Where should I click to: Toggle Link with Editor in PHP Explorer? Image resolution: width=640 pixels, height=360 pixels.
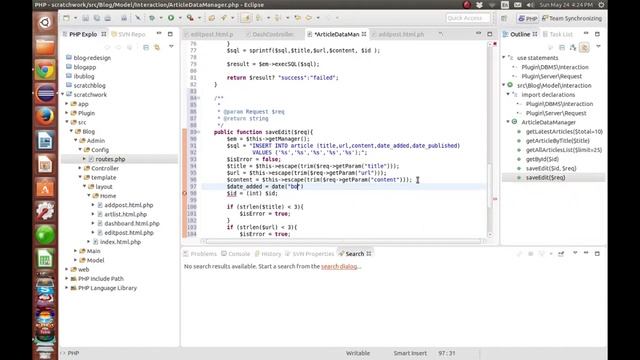[x=157, y=47]
